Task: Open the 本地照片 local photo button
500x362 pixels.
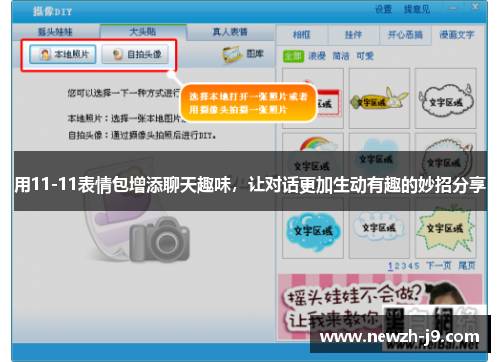Action: tap(63, 54)
